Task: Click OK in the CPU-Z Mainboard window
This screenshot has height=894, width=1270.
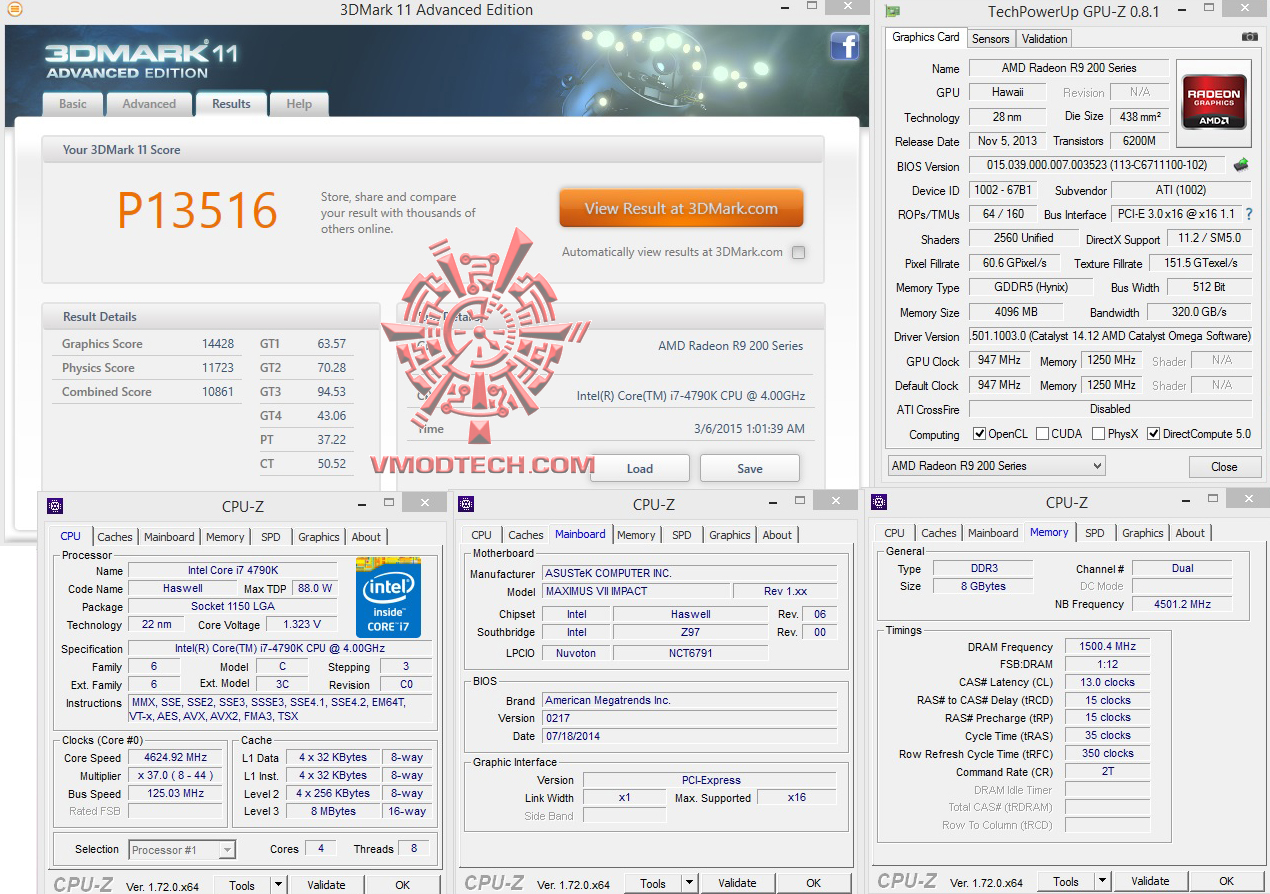Action: [x=813, y=884]
